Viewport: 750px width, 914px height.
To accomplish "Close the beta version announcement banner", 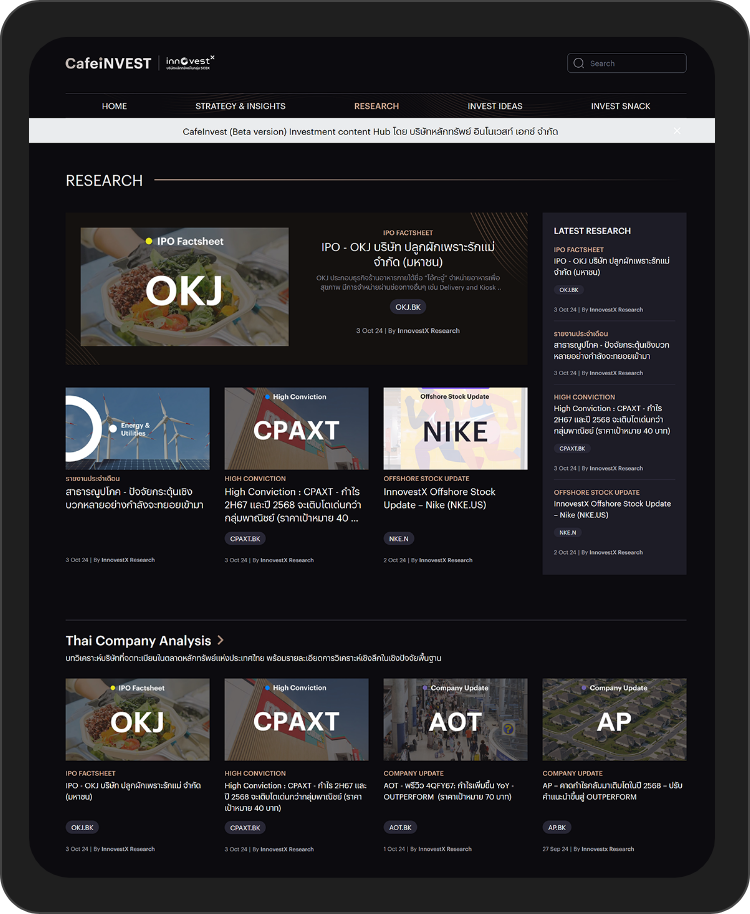I will click(677, 131).
